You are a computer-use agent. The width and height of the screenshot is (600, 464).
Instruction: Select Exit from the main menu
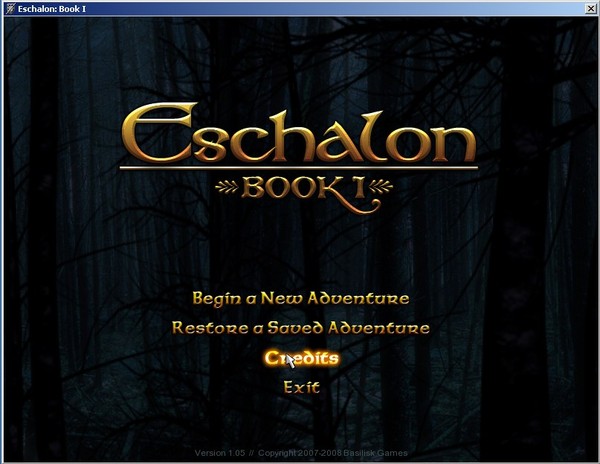[302, 387]
